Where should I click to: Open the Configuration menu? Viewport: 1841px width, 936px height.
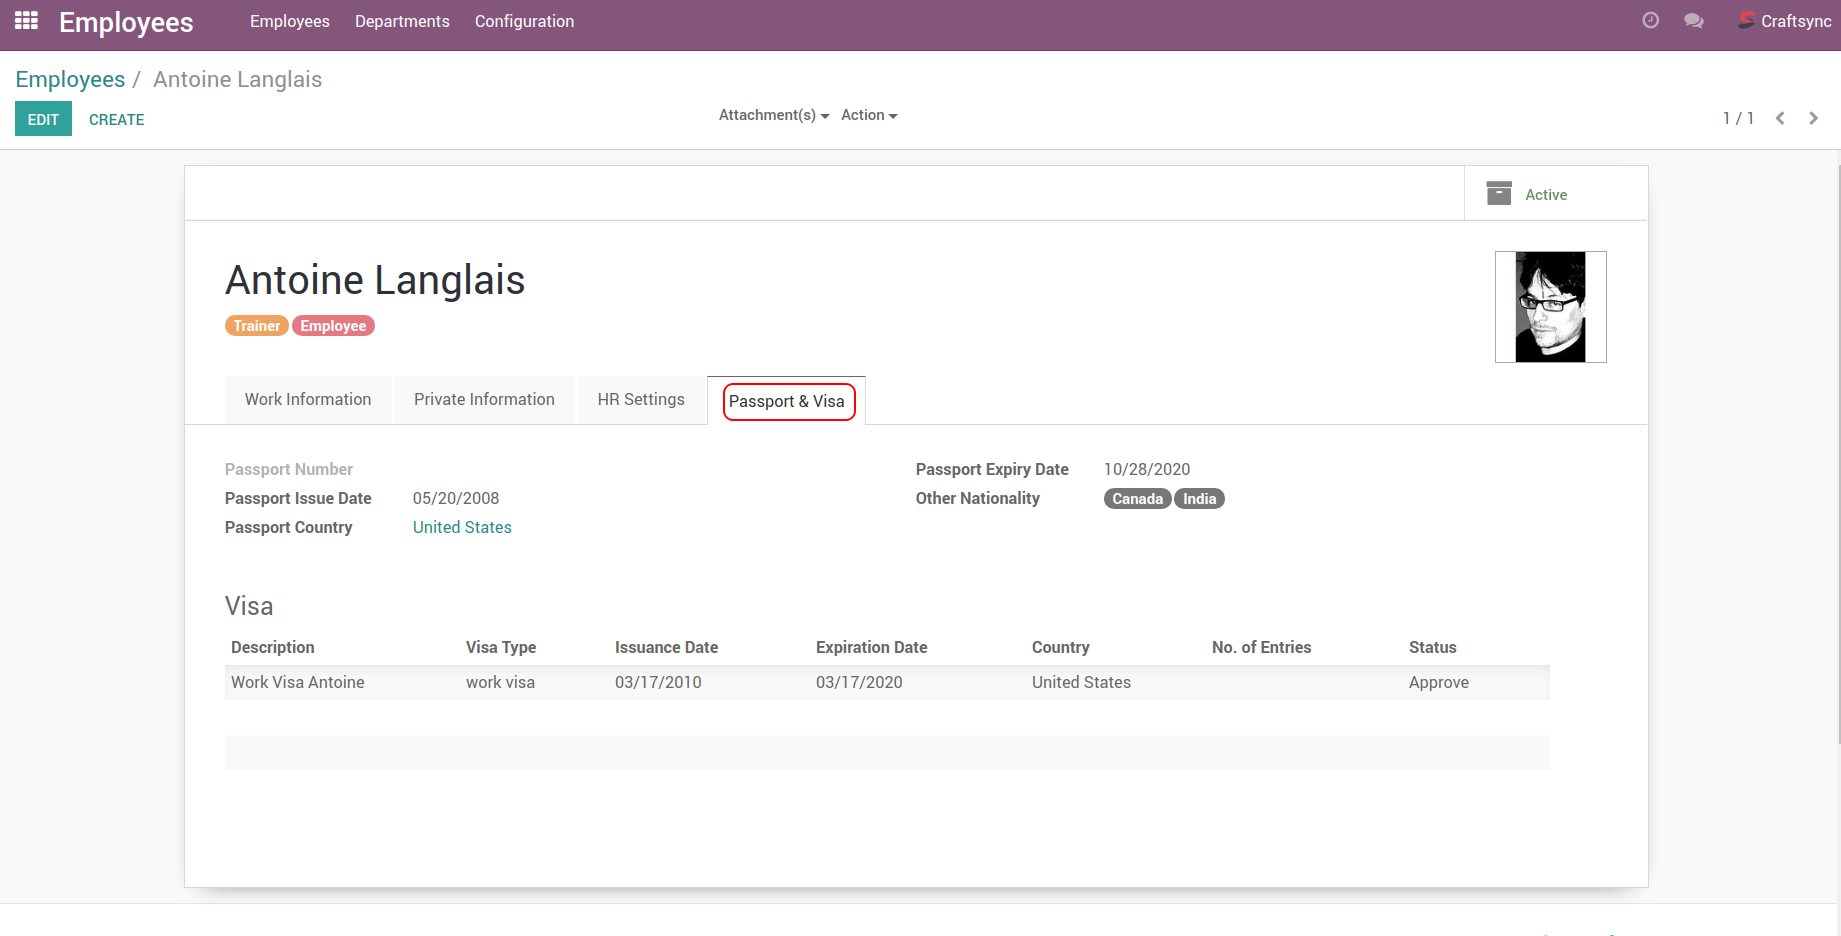[x=524, y=21]
